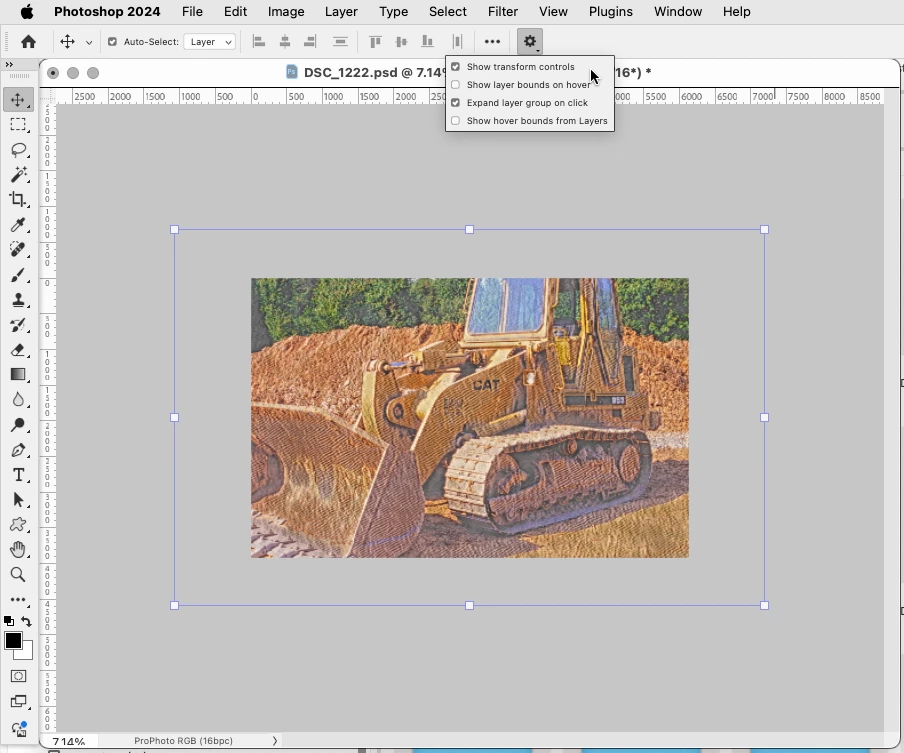Select the Dodge tool

click(18, 425)
